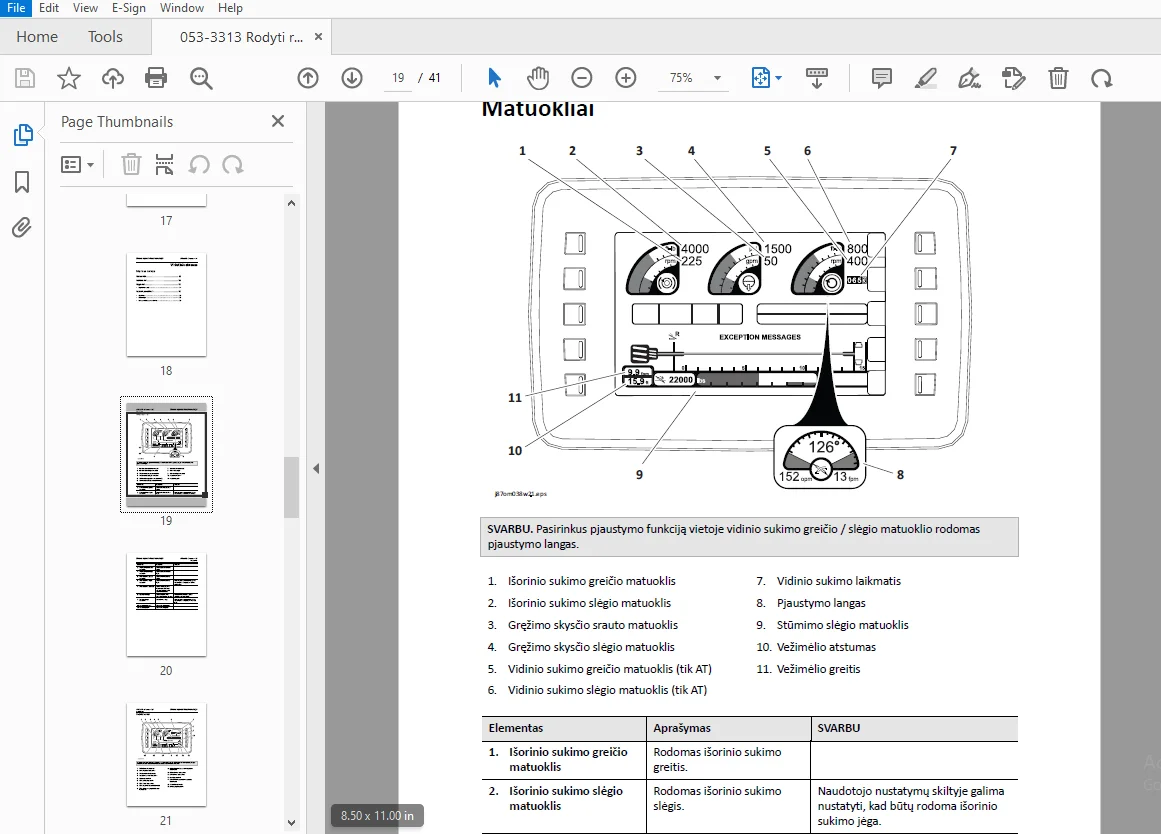Rotate view using toolbar rotate icon
Viewport: 1161px width, 834px height.
click(x=1102, y=78)
